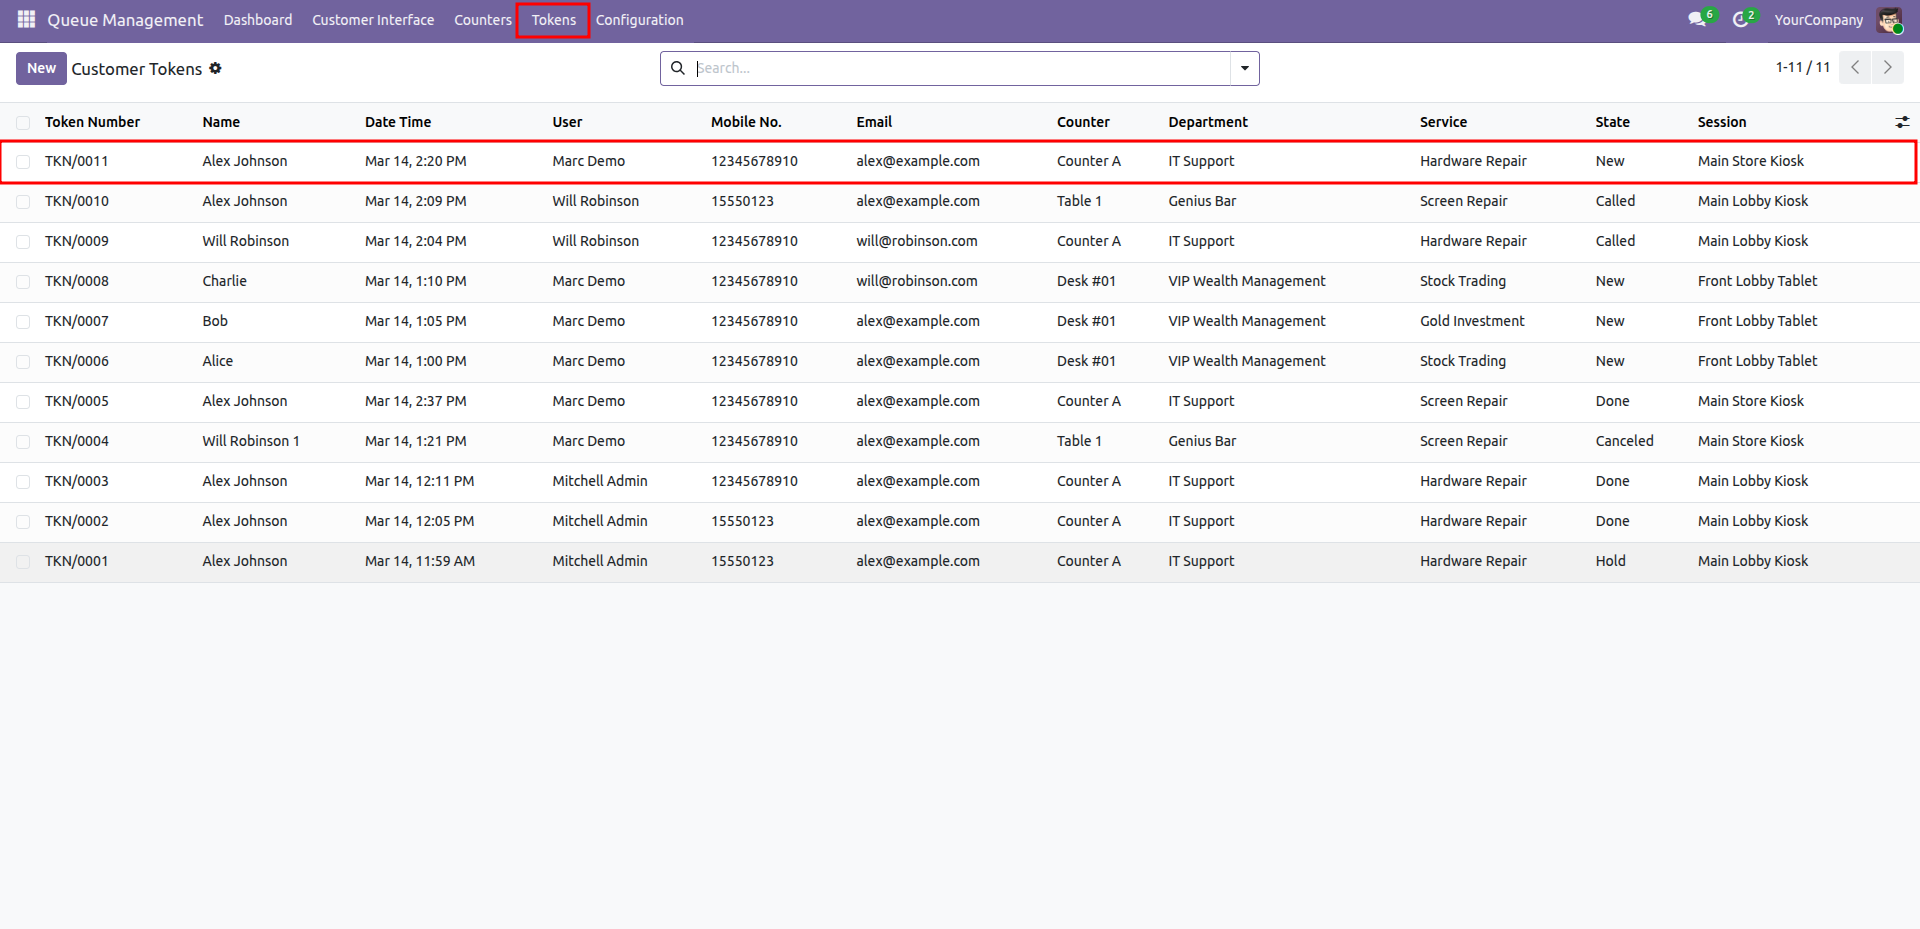
Task: Sort by Email column header
Action: pyautogui.click(x=874, y=122)
